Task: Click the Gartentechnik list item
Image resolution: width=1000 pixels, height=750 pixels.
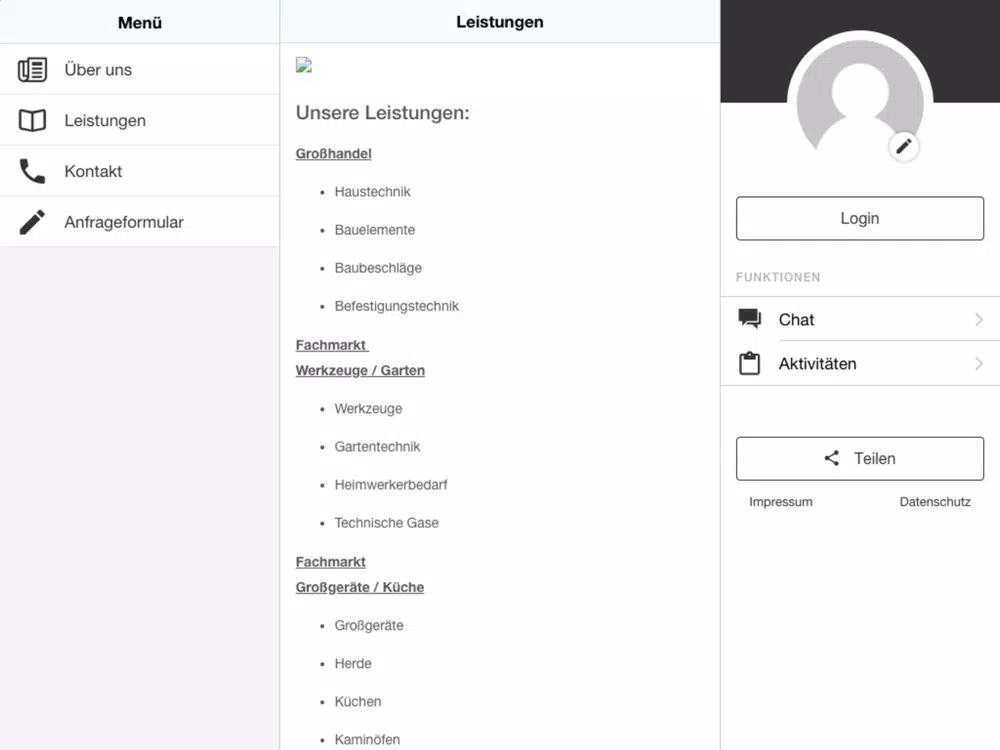Action: pyautogui.click(x=378, y=447)
